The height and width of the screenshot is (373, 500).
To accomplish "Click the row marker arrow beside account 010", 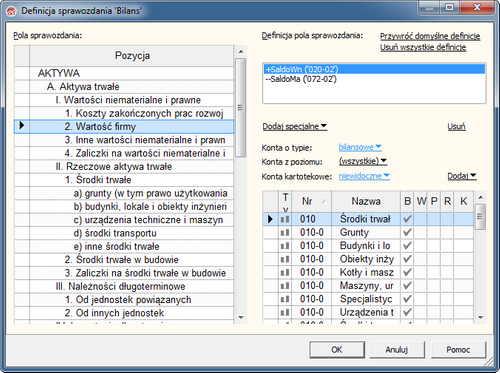I will (x=270, y=219).
